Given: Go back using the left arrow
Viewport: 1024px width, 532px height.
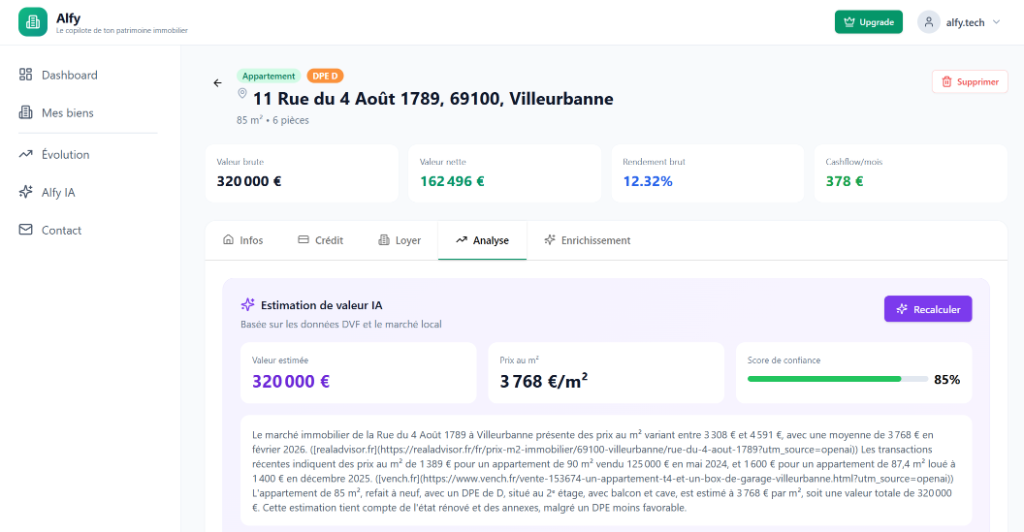Looking at the screenshot, I should pos(217,83).
